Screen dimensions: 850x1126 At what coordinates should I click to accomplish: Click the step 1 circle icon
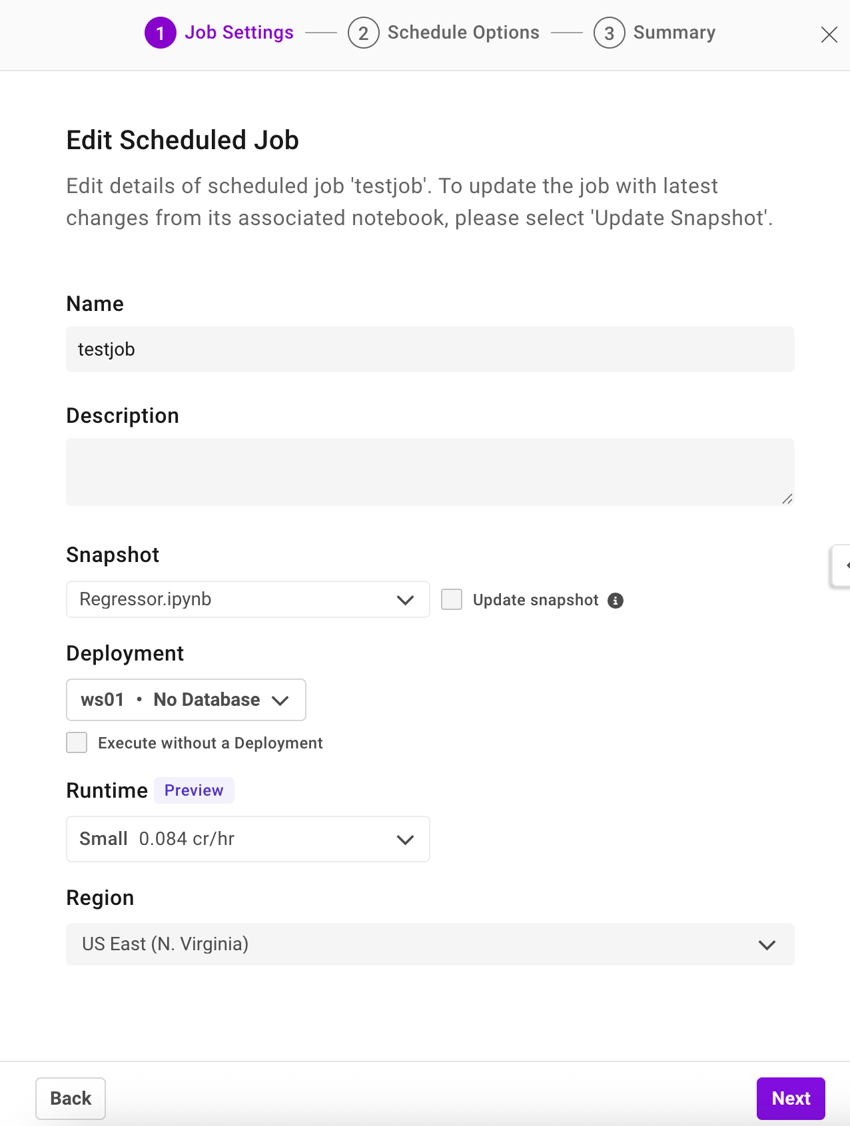(160, 32)
